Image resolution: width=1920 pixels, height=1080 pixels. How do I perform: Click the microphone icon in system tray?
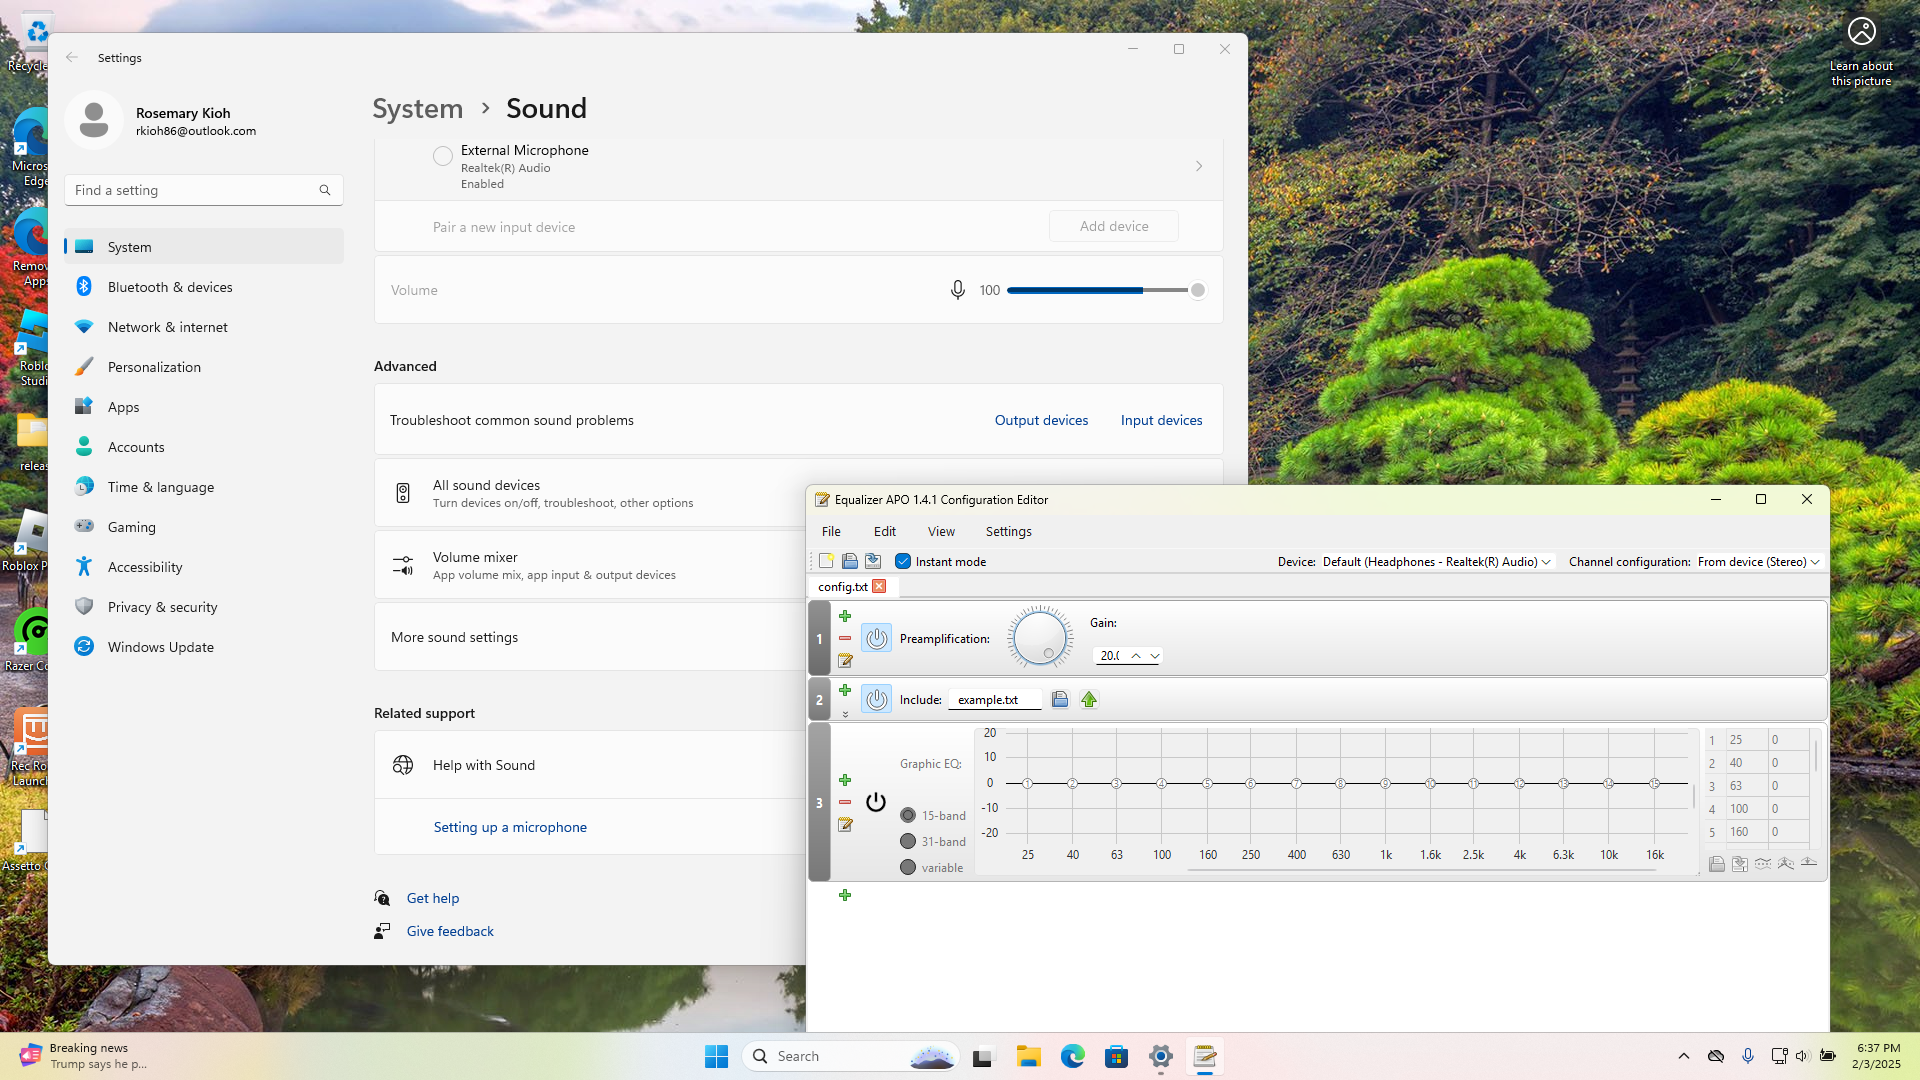(1748, 1056)
